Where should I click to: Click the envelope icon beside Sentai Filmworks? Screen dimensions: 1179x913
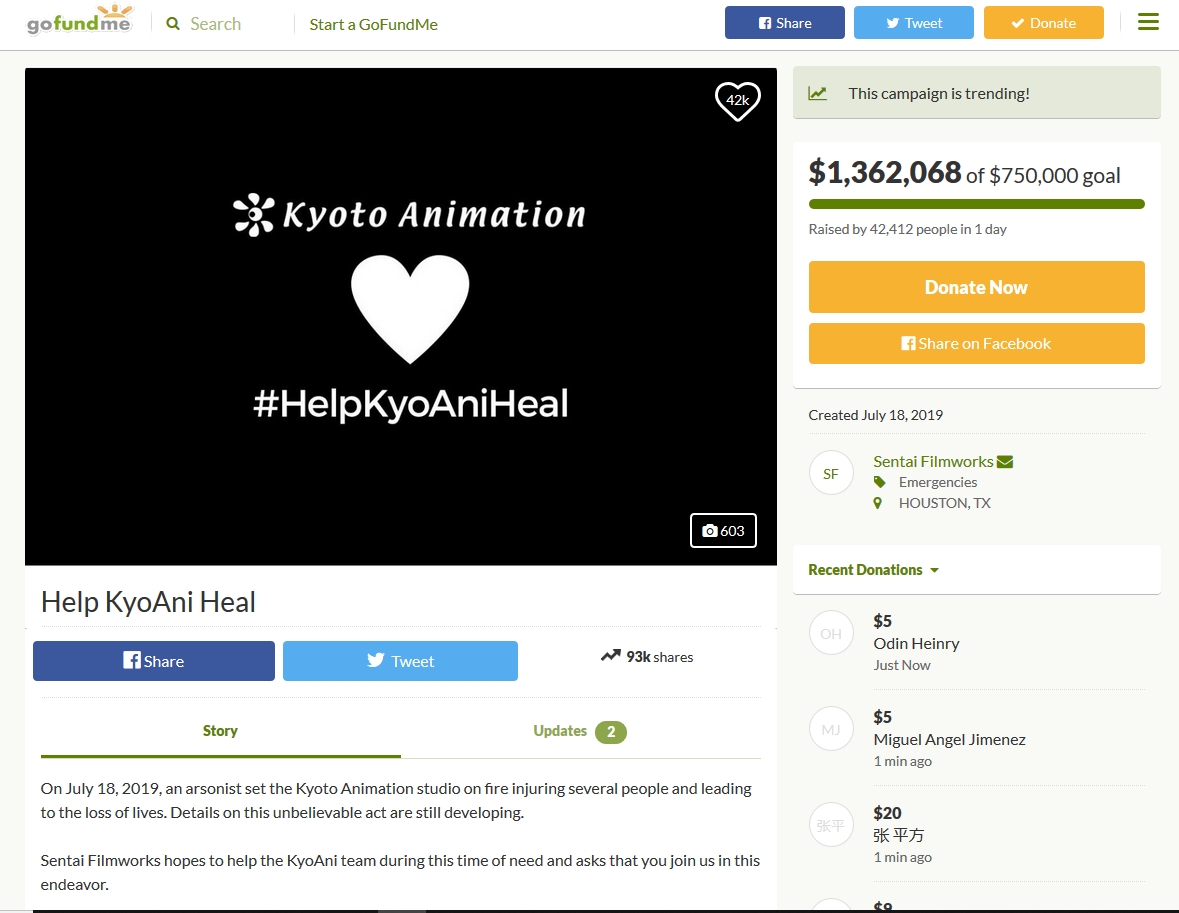click(x=1005, y=462)
